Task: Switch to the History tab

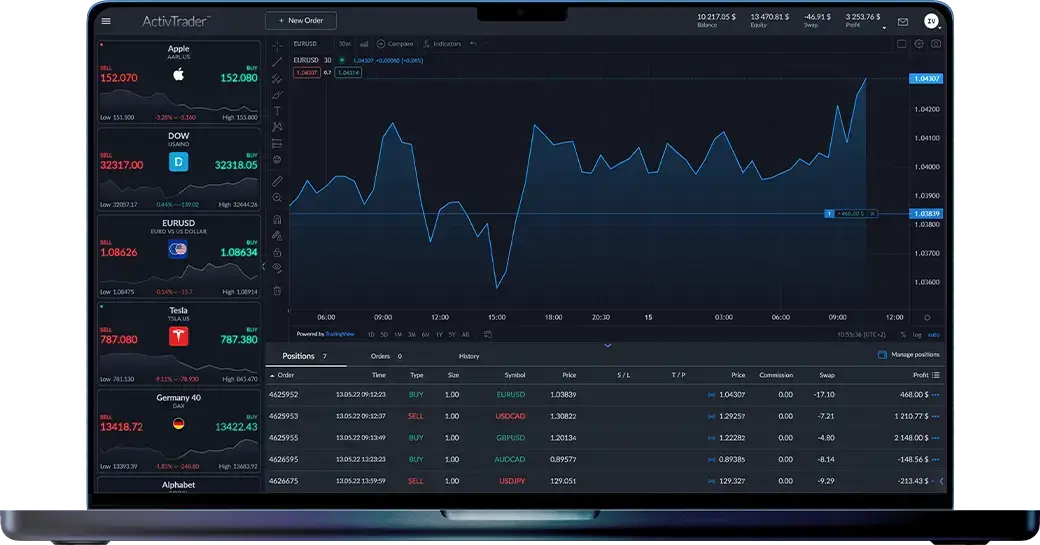Action: [469, 356]
